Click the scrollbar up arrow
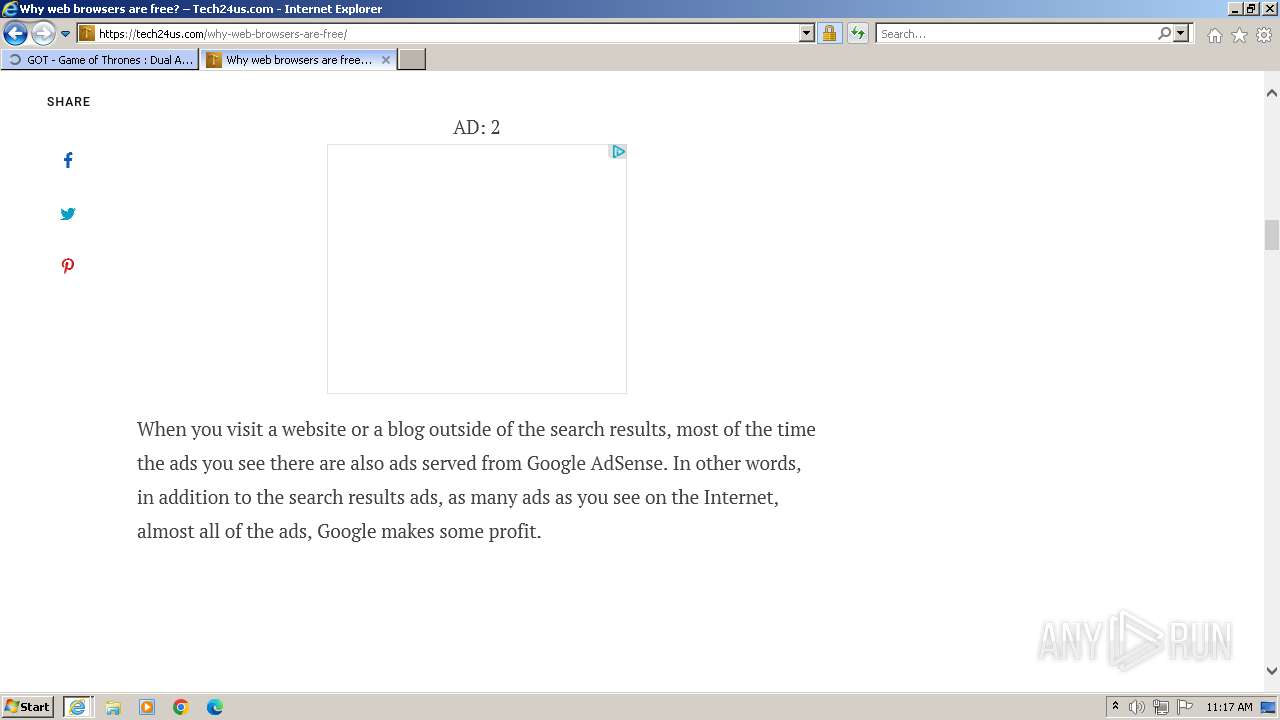Viewport: 1280px width, 720px height. [x=1272, y=93]
